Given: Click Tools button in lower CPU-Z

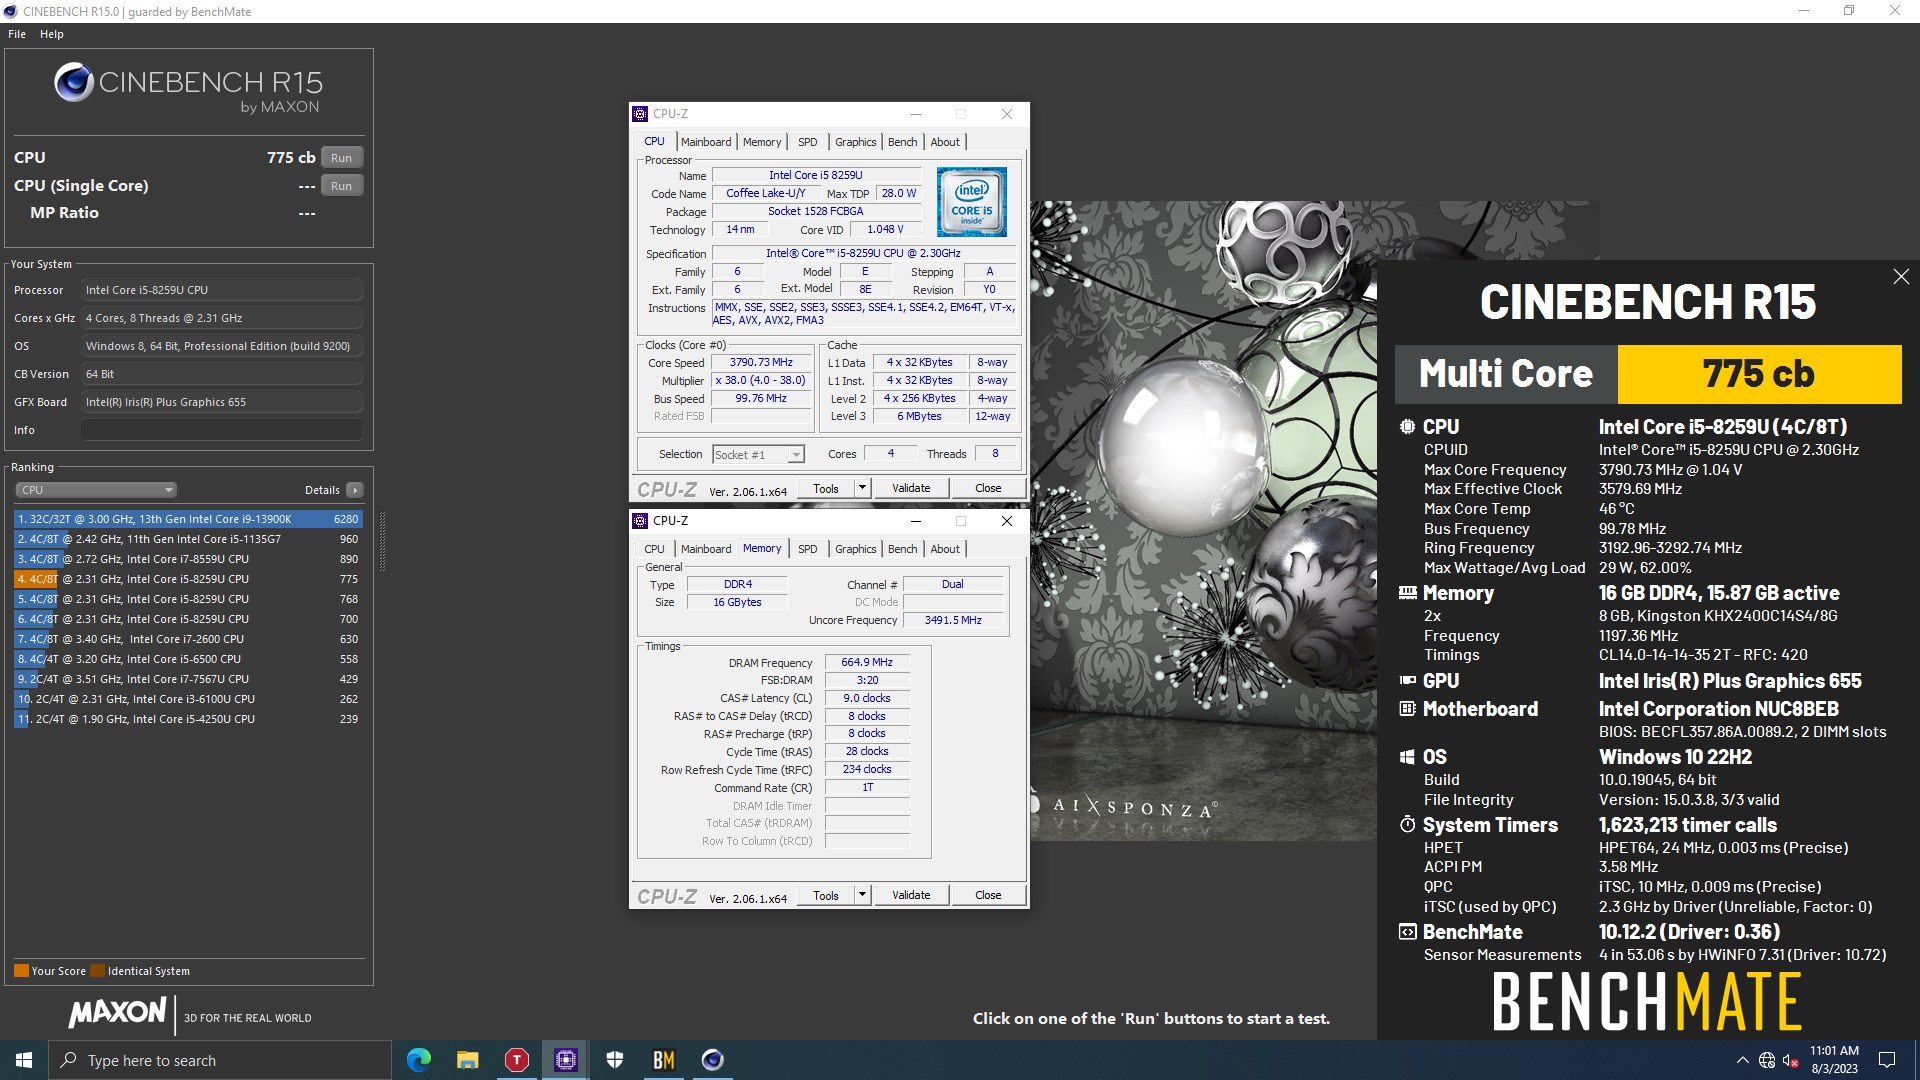Looking at the screenshot, I should 826,895.
